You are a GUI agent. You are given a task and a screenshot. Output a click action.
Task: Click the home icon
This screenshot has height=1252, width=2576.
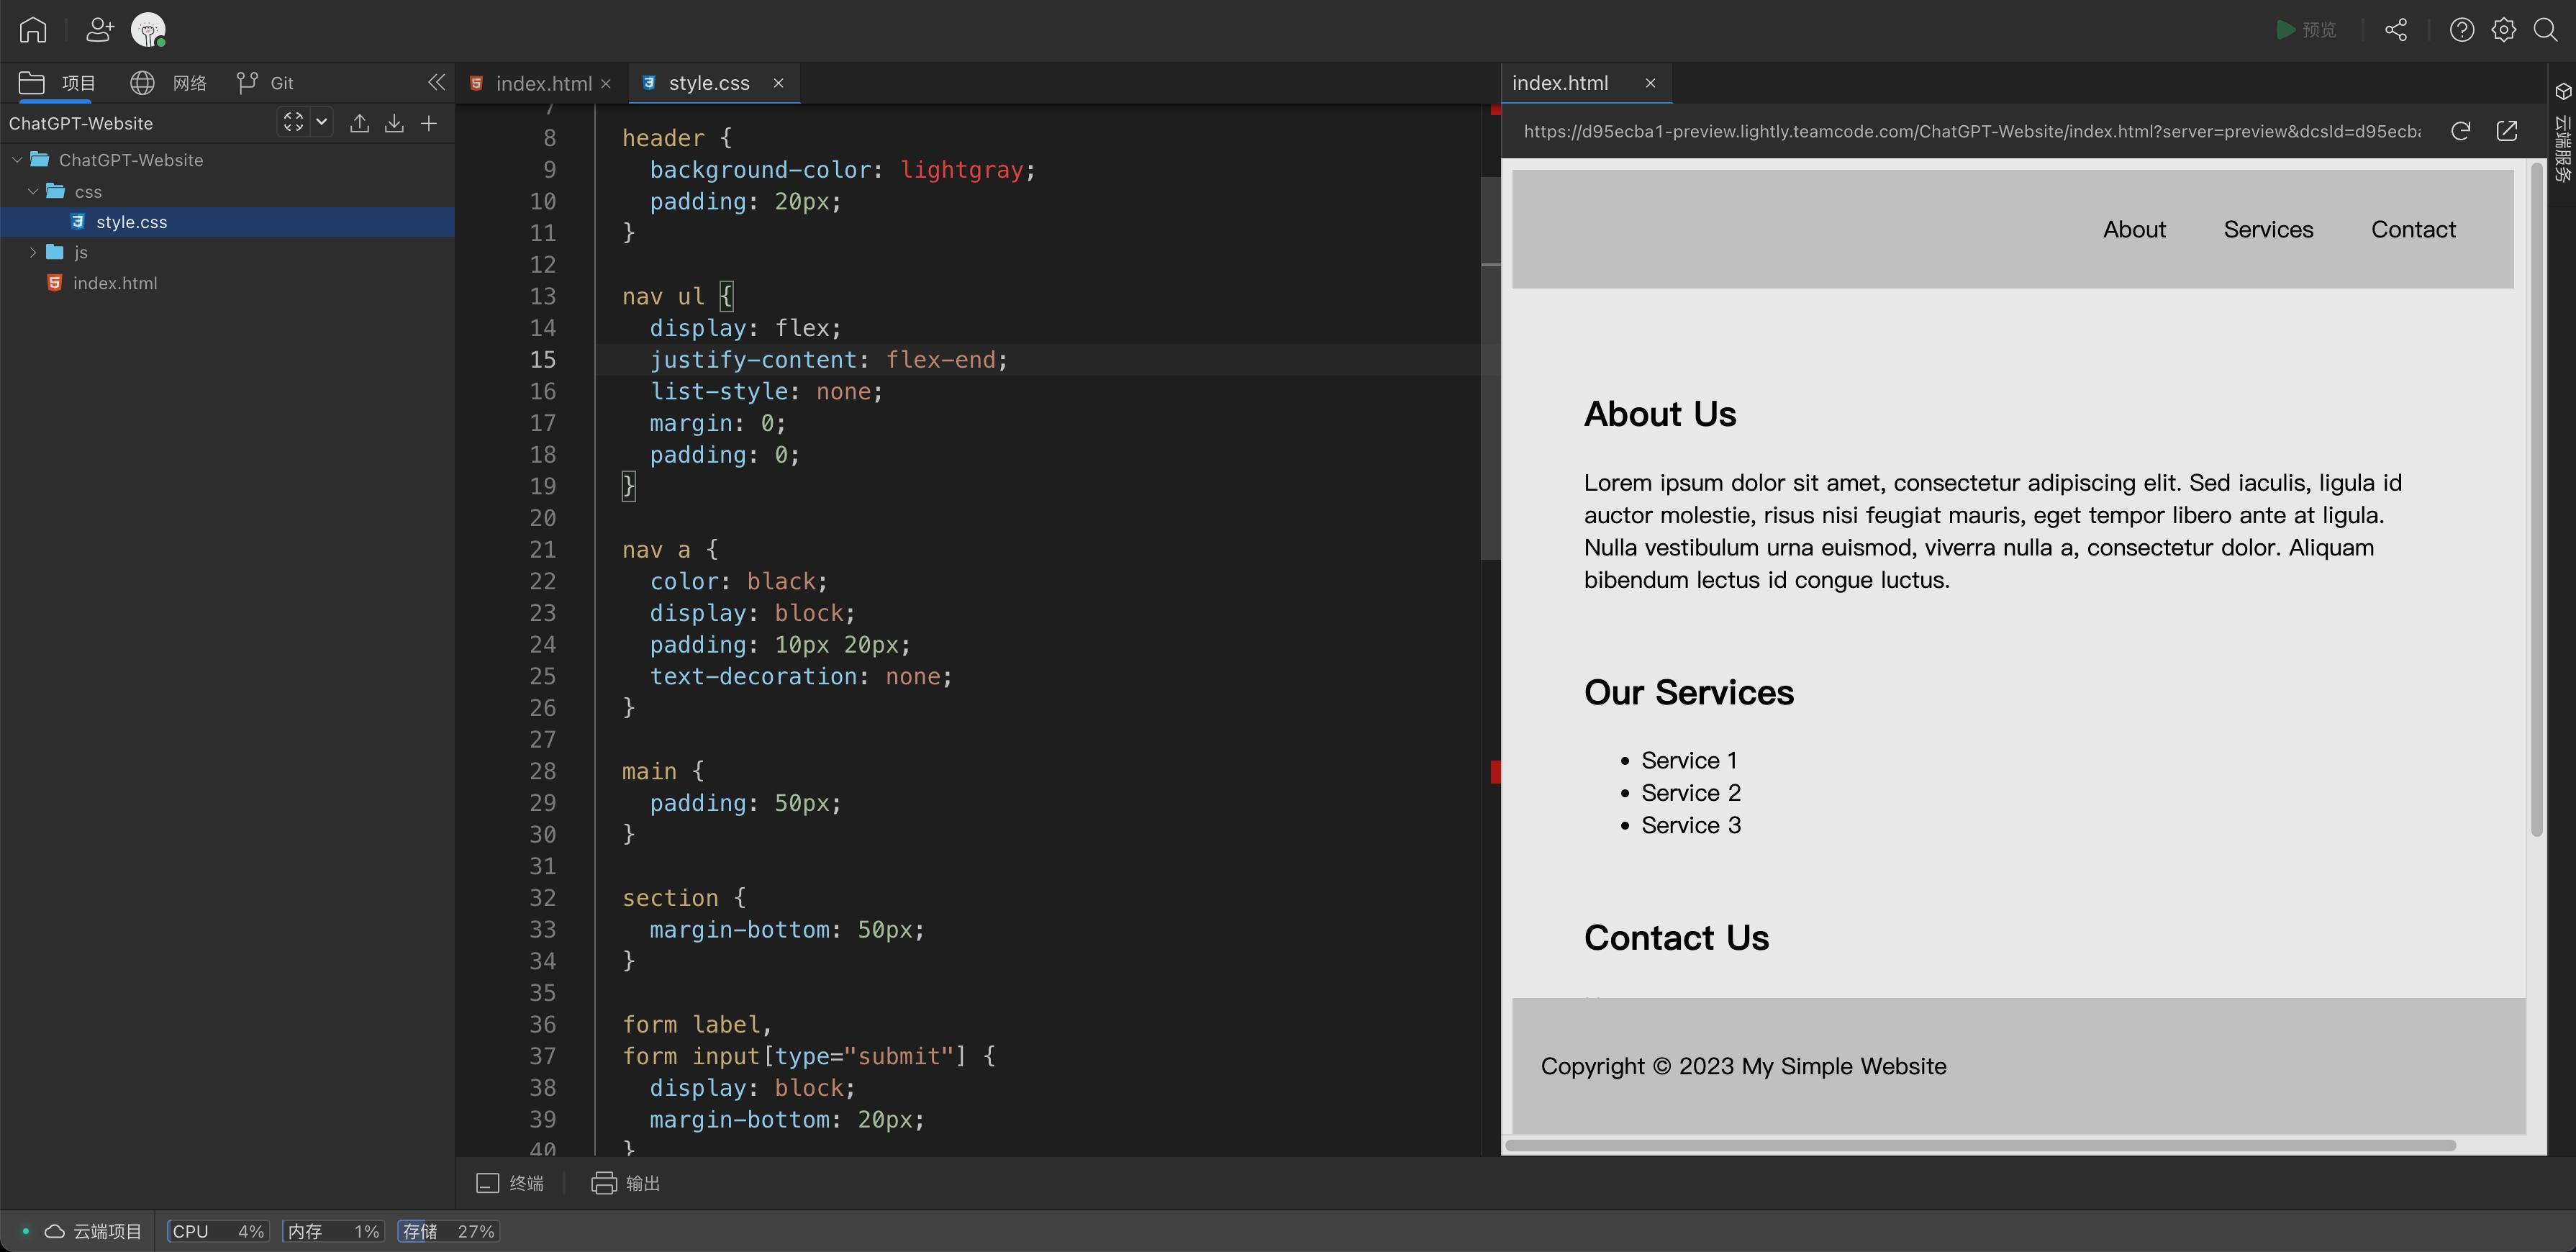pyautogui.click(x=33, y=30)
